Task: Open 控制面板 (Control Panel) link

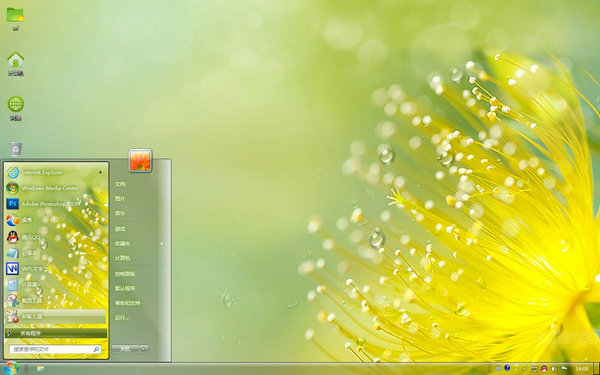Action: [x=125, y=274]
